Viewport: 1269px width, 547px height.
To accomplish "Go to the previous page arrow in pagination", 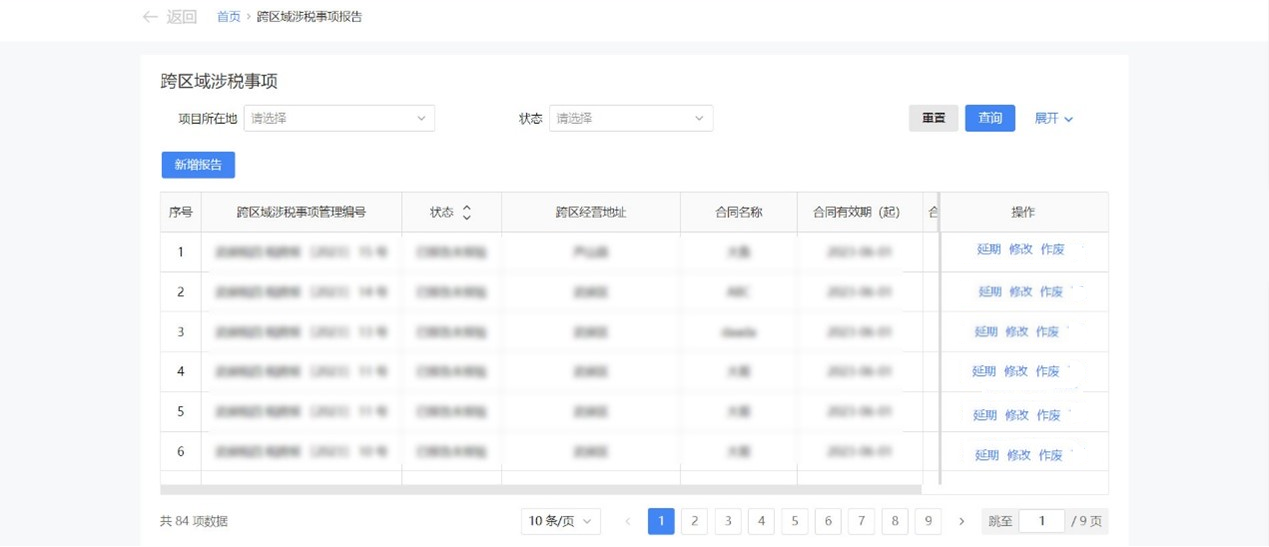I will point(628,521).
